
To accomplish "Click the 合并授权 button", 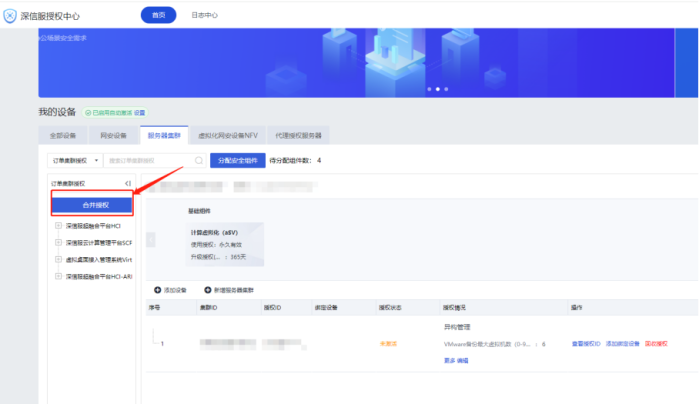I will coord(93,204).
